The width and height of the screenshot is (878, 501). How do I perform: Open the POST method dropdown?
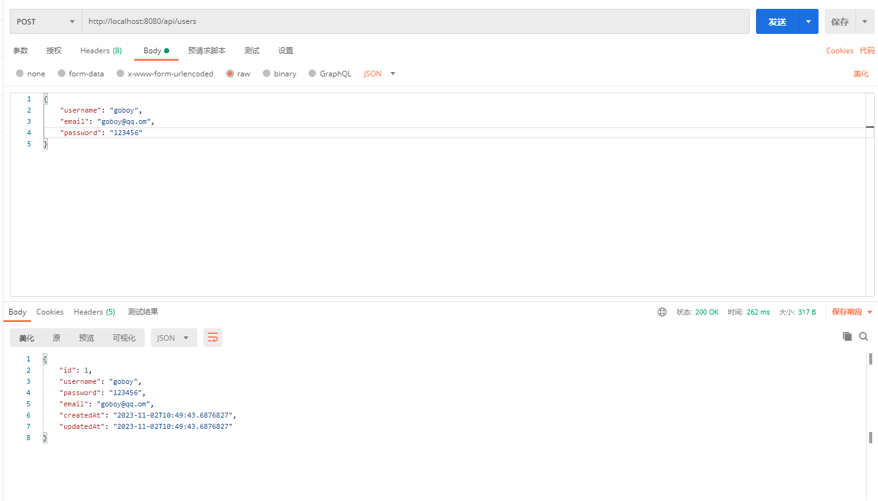click(45, 21)
